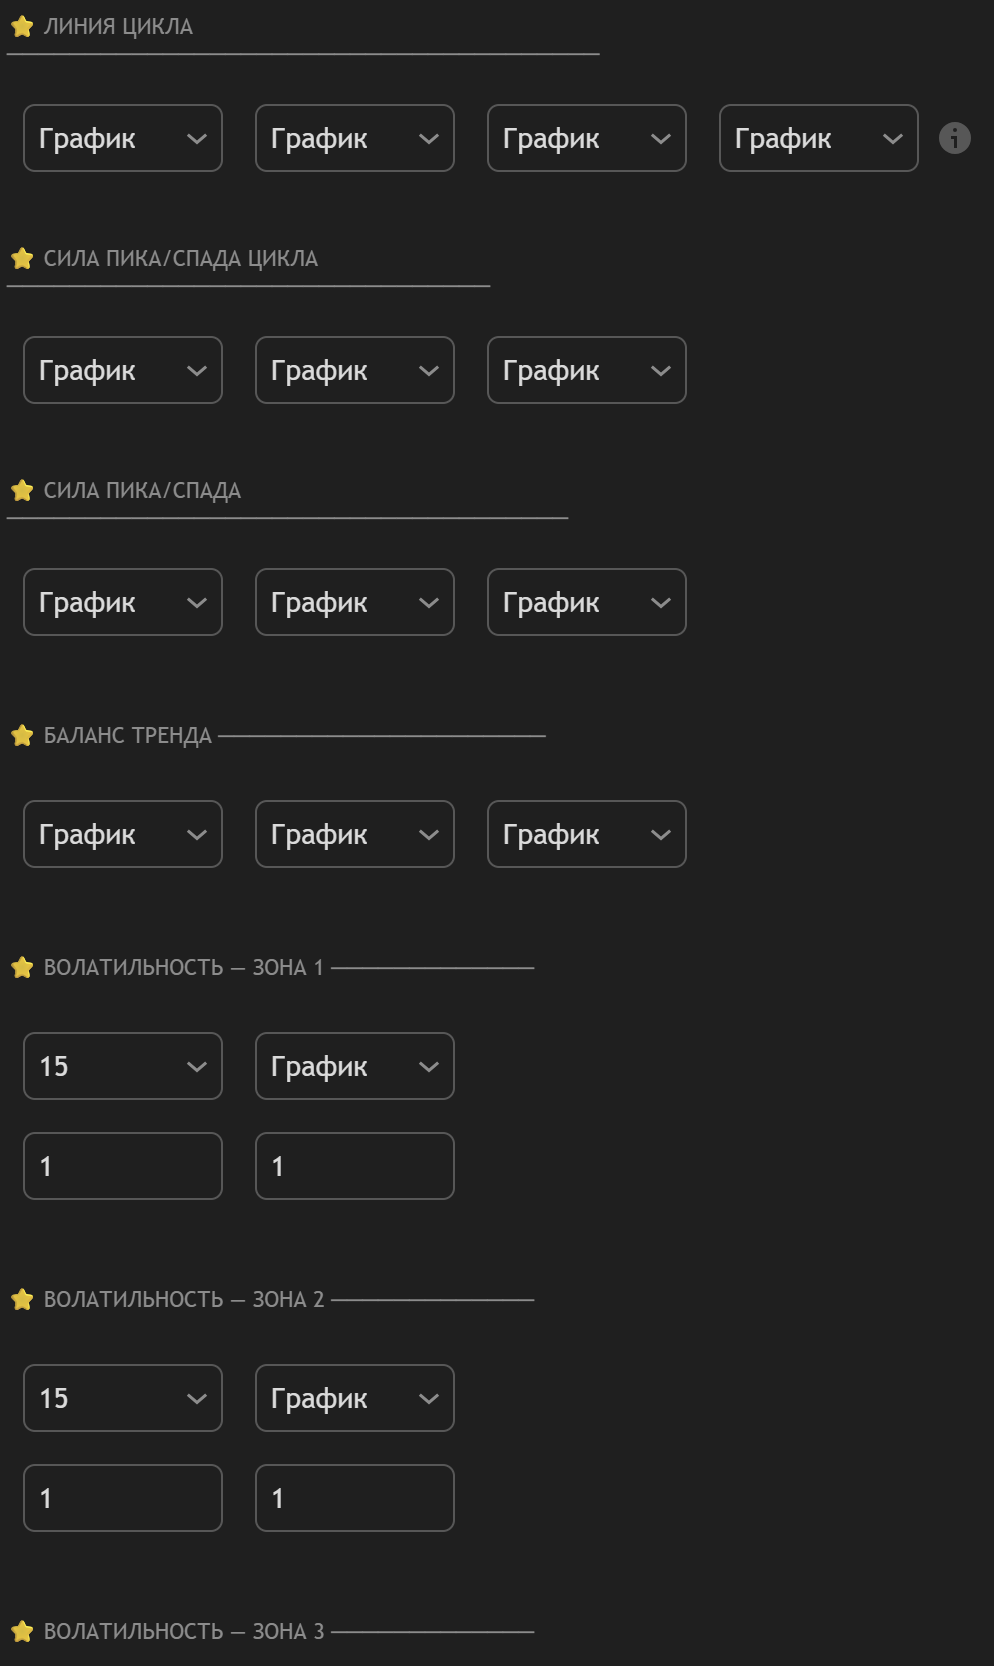
Task: Click the star icon beside Сила пика/спада
Action: click(22, 491)
